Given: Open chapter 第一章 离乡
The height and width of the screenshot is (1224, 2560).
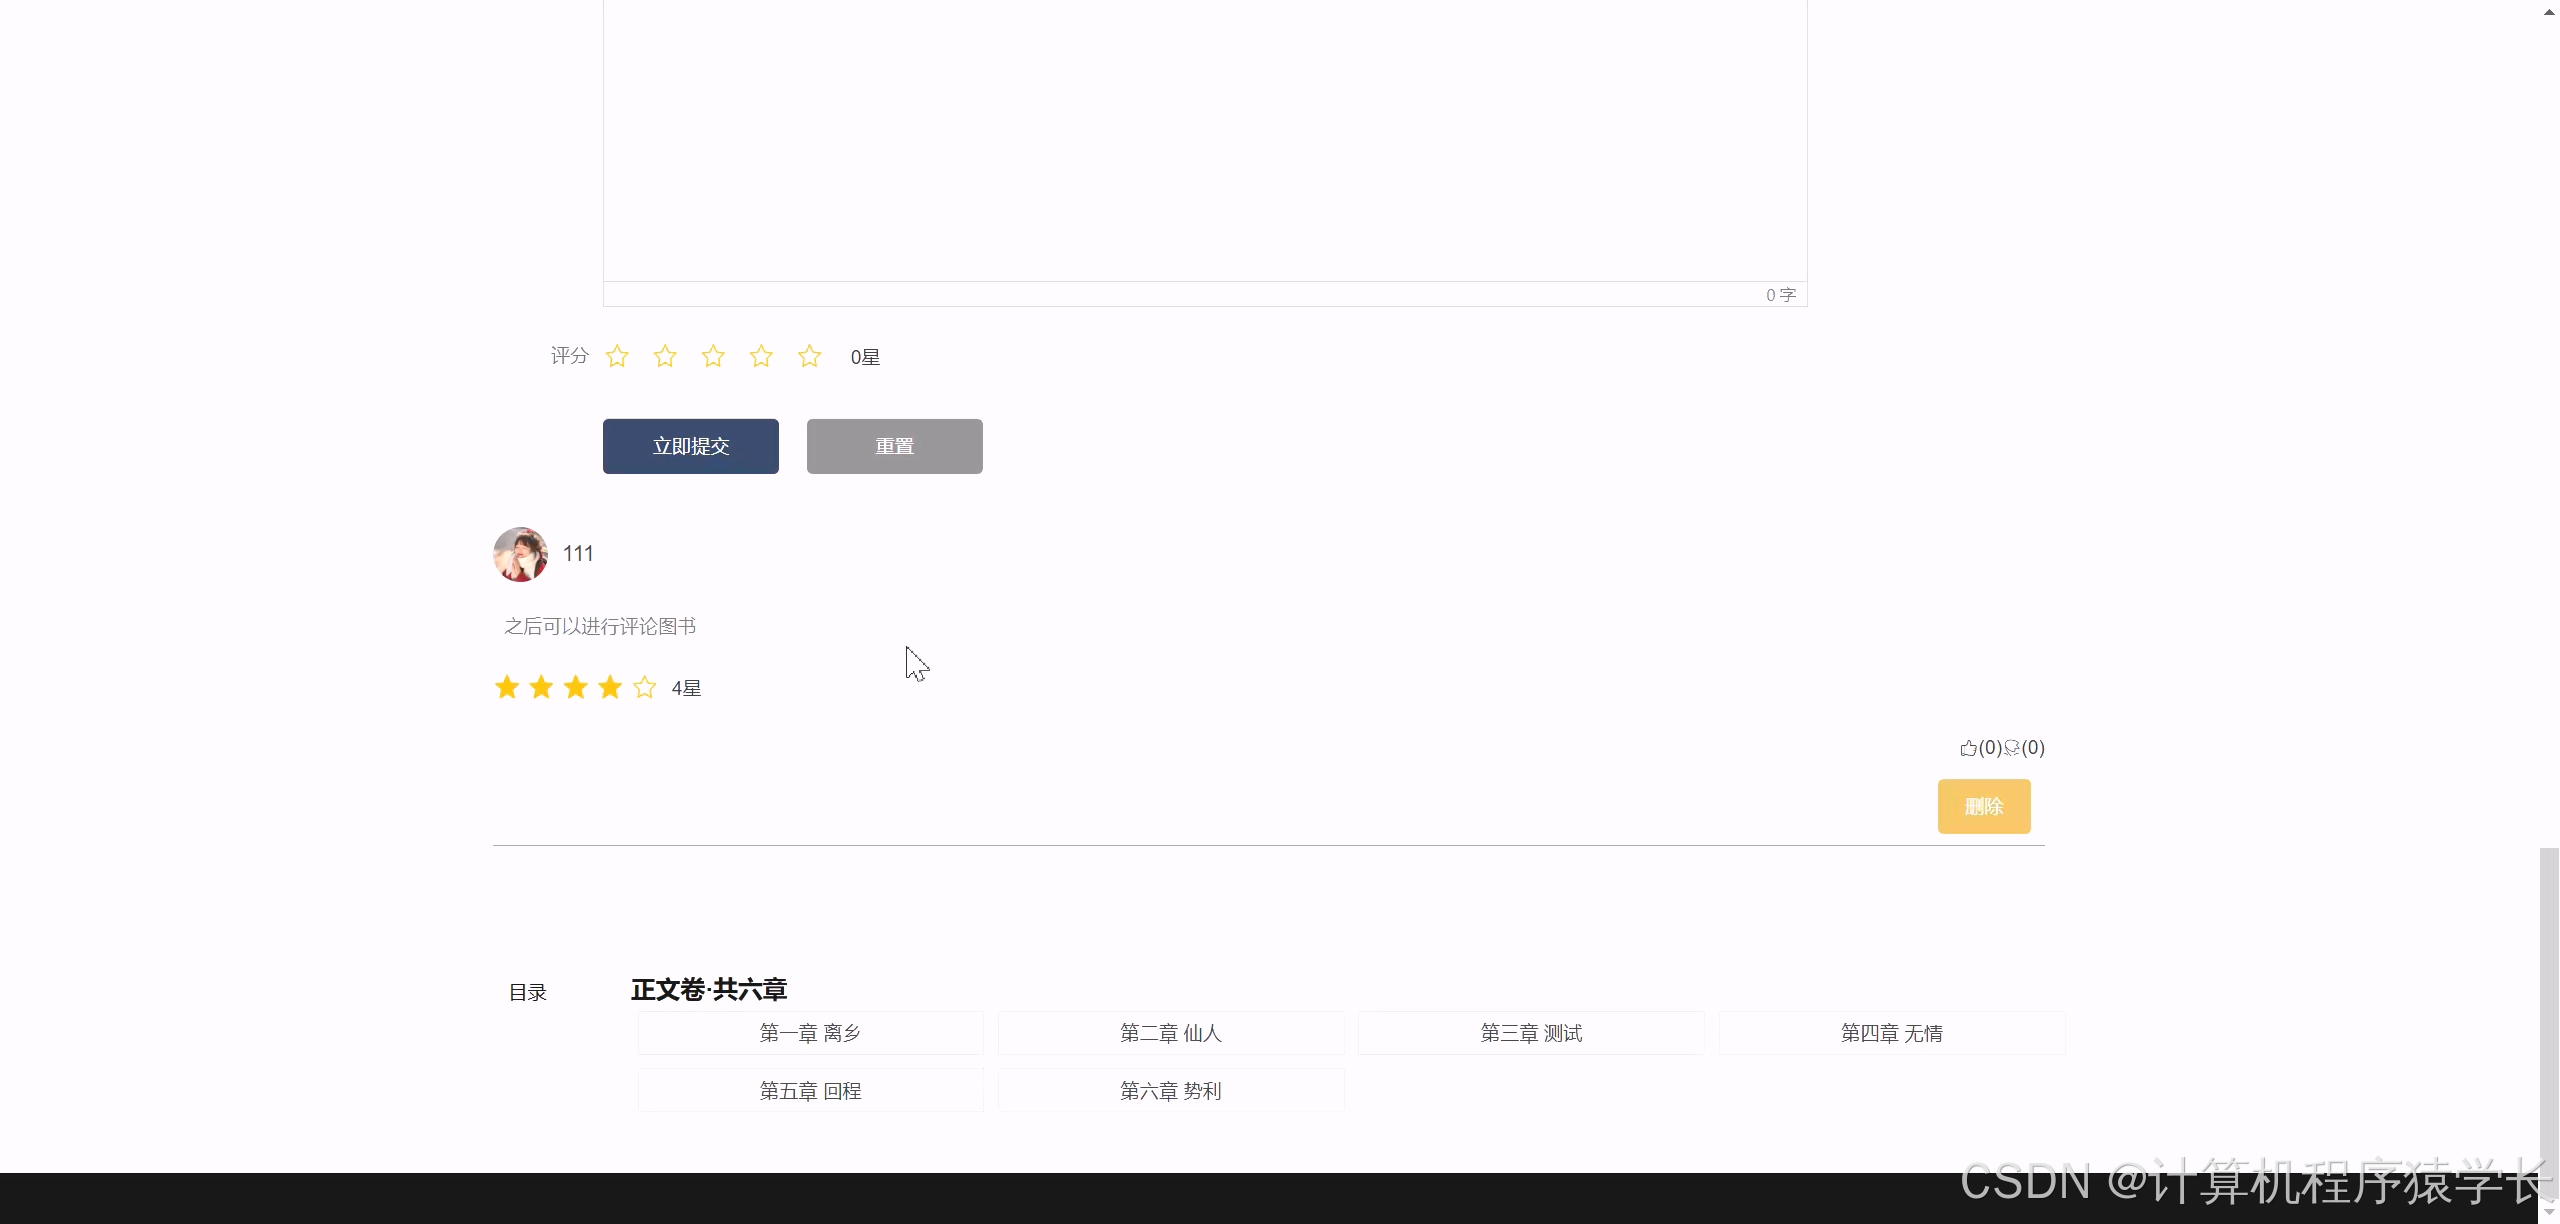Looking at the screenshot, I should [x=811, y=1033].
